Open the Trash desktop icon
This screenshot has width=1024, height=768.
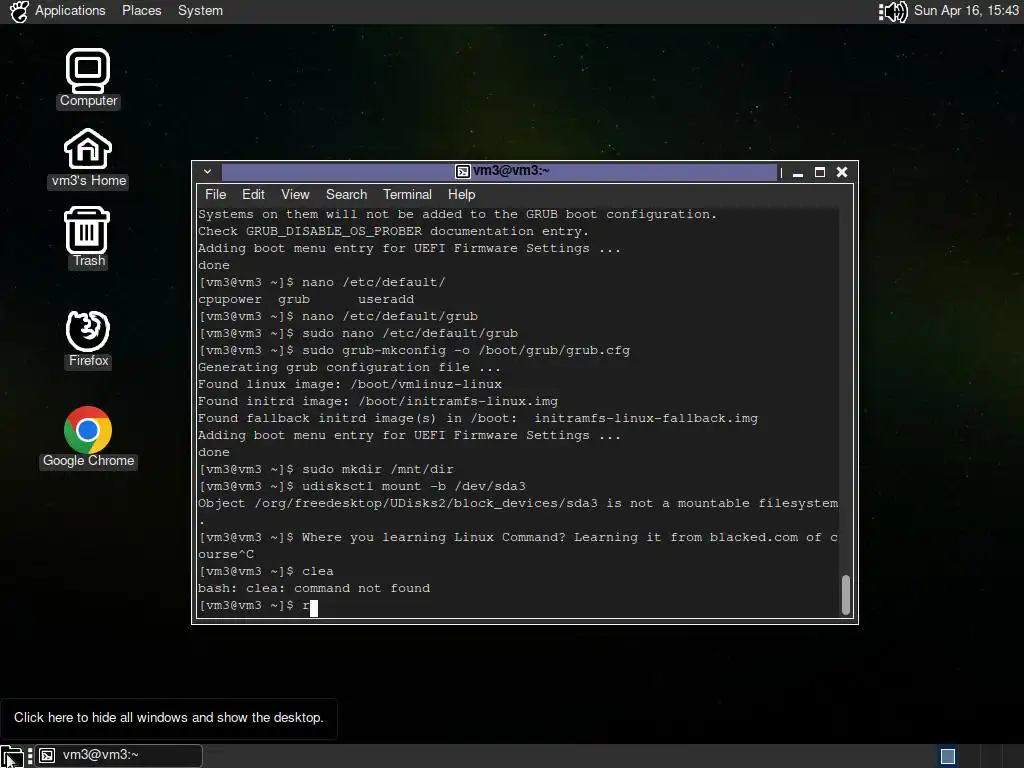point(88,237)
